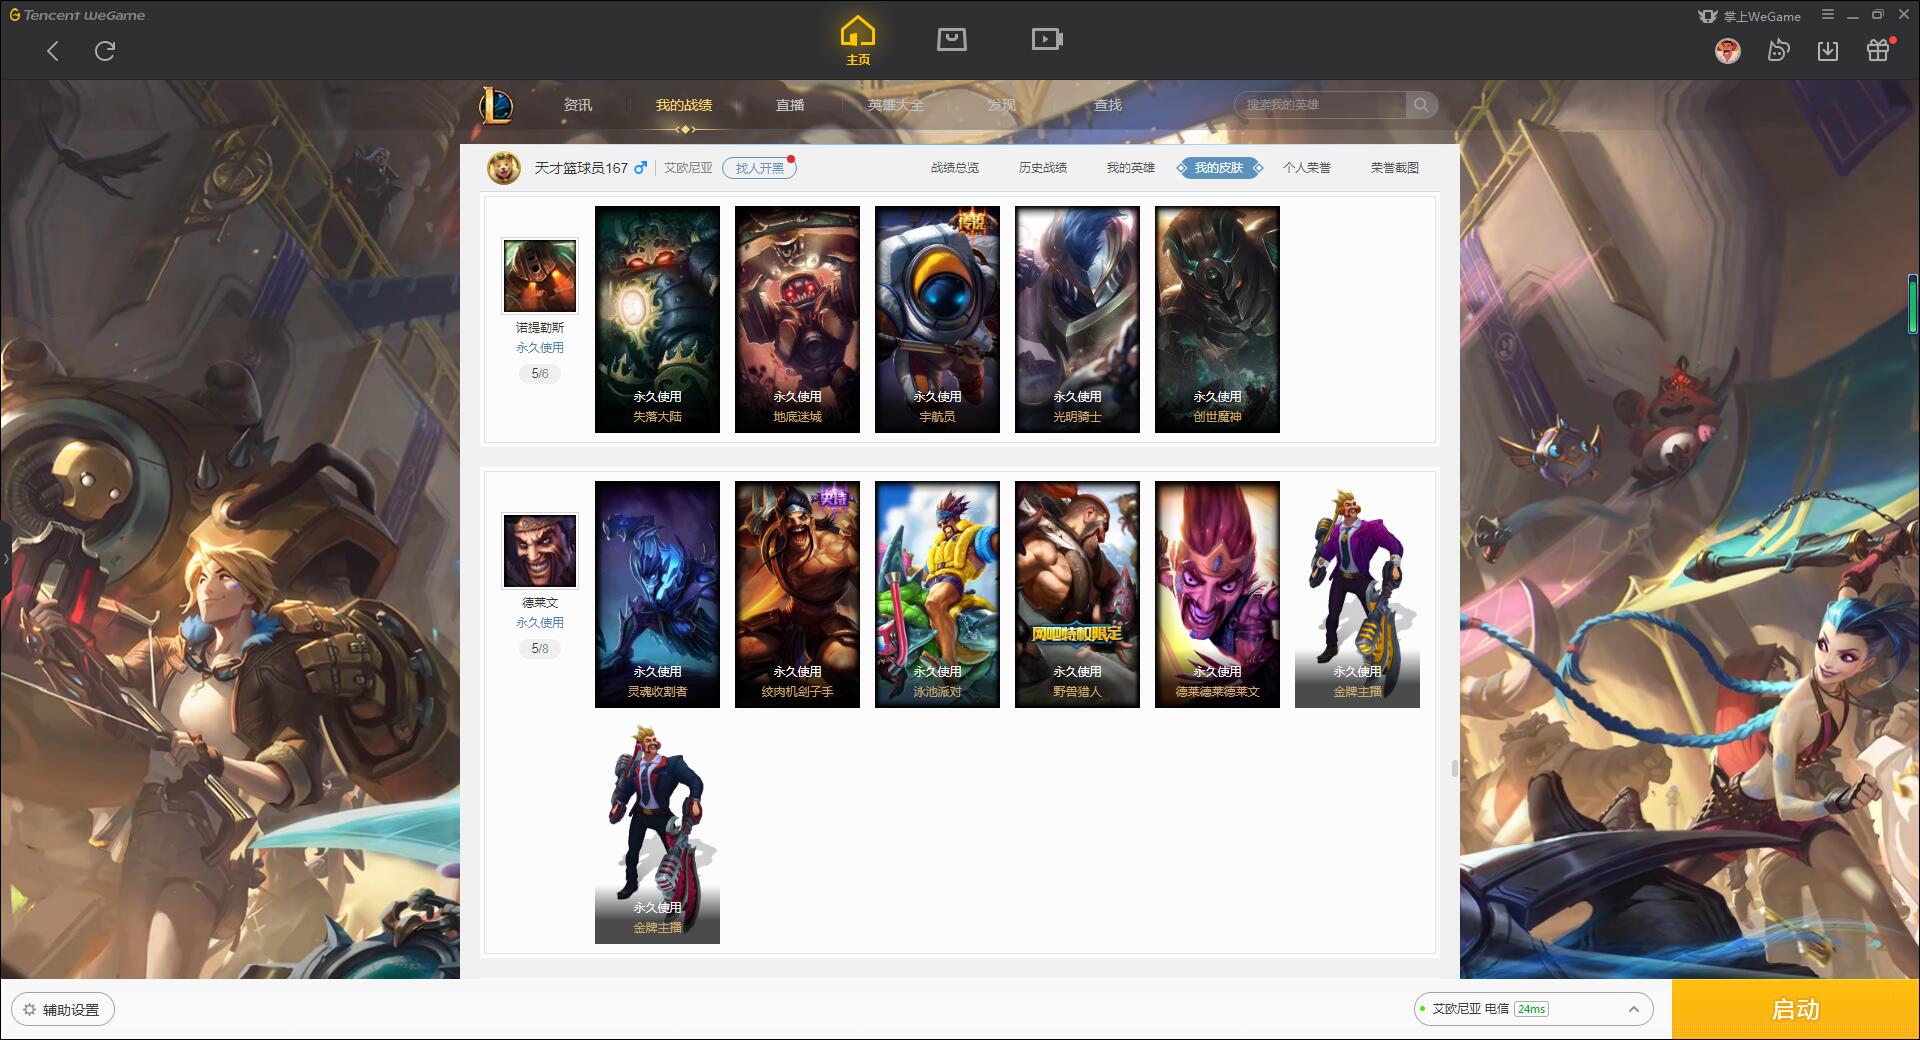Focus the hero search field

point(1321,105)
